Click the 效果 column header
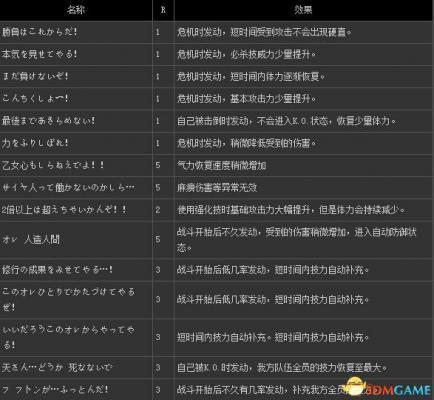Image resolution: width=434 pixels, height=400 pixels. click(x=303, y=10)
